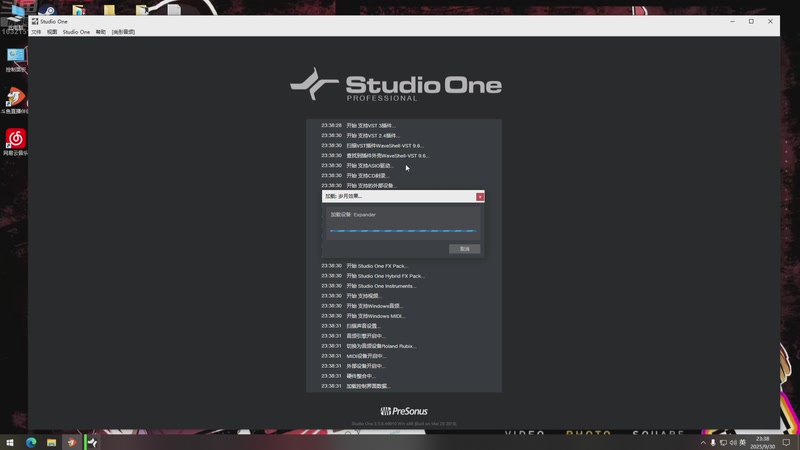Open File Explorer from the taskbar
The height and width of the screenshot is (450, 800).
[52, 442]
